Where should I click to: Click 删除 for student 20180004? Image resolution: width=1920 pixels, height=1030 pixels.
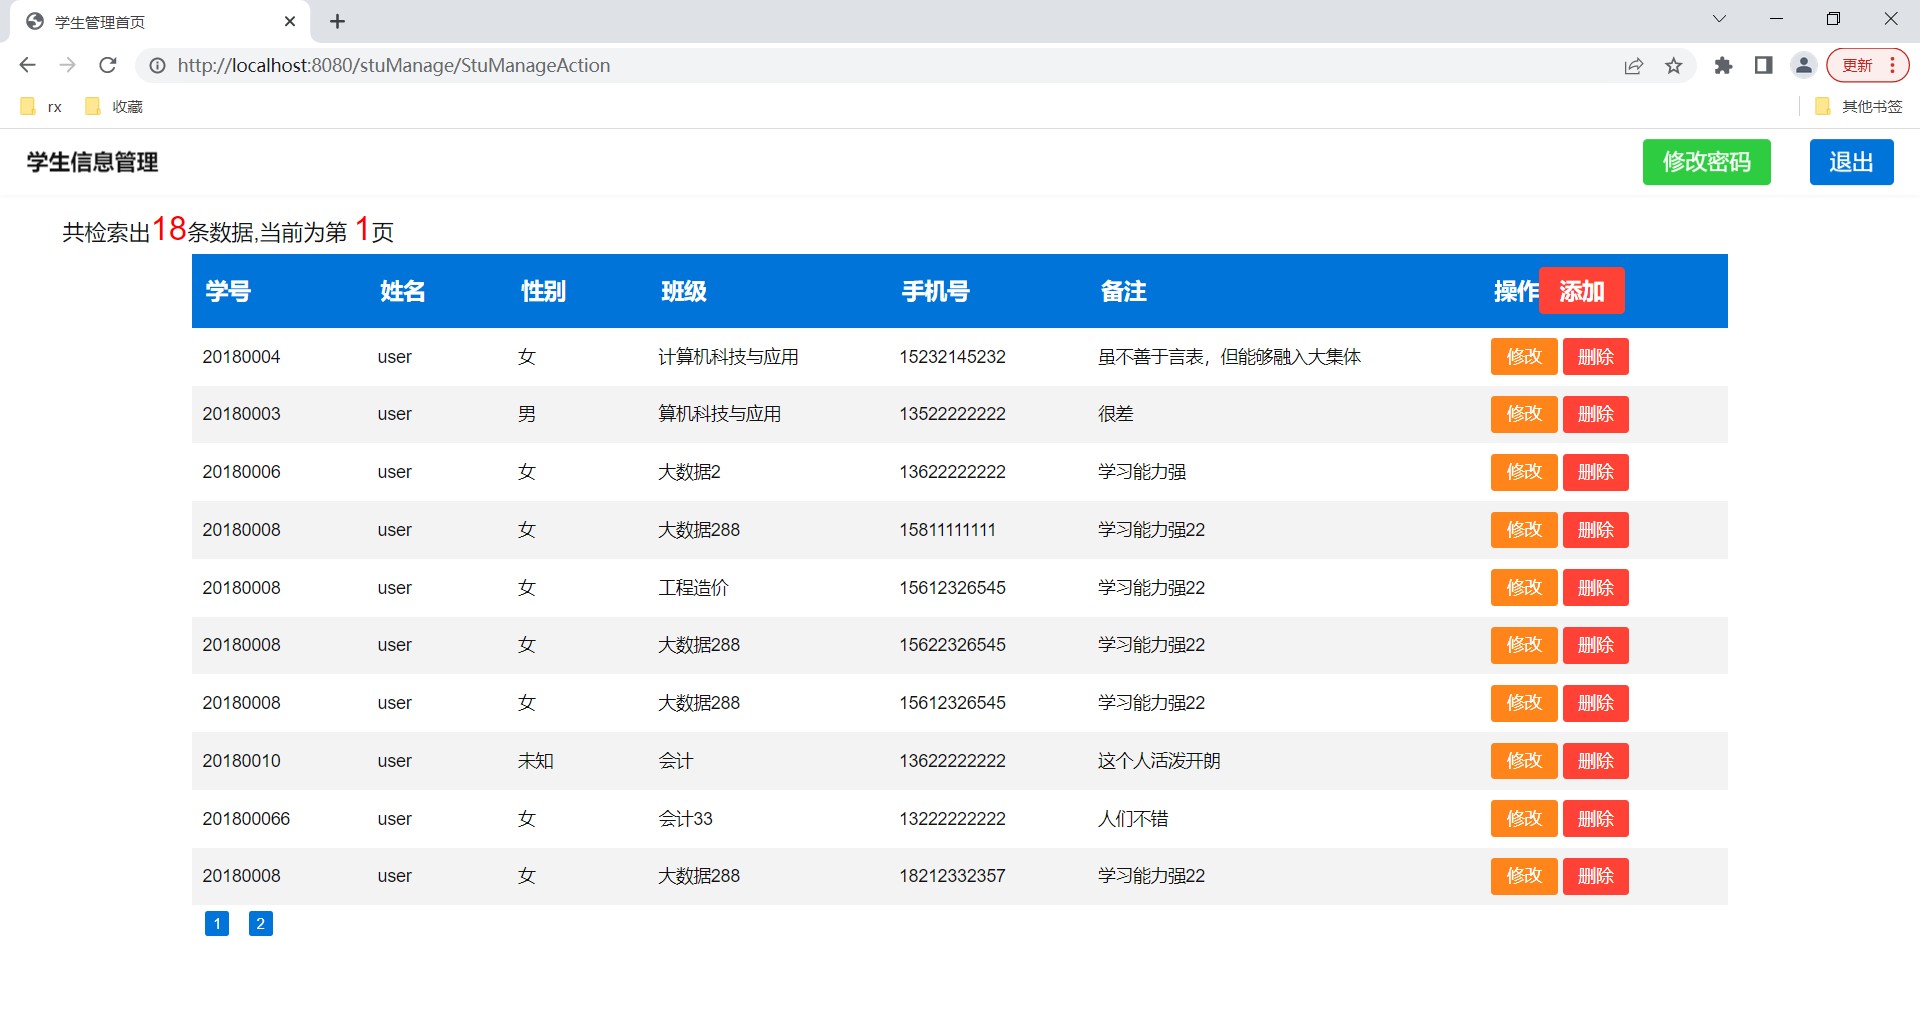point(1595,357)
